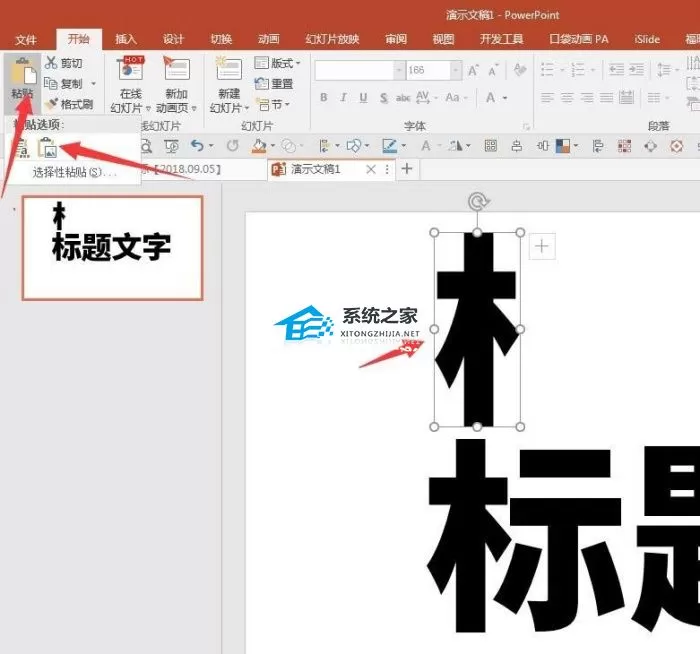Click the increase font size icon

tap(473, 70)
